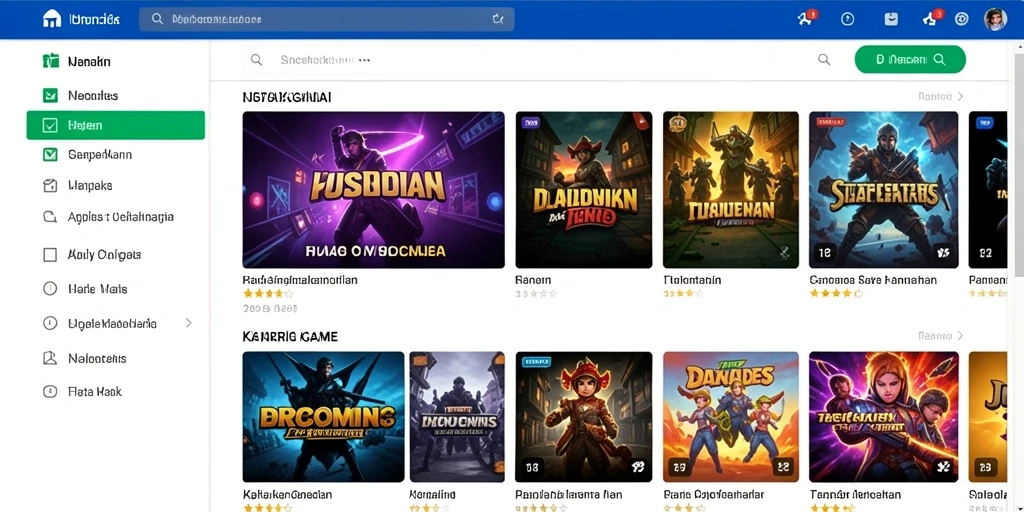Click the home logo icon in header
The width and height of the screenshot is (1024, 512).
pos(51,20)
